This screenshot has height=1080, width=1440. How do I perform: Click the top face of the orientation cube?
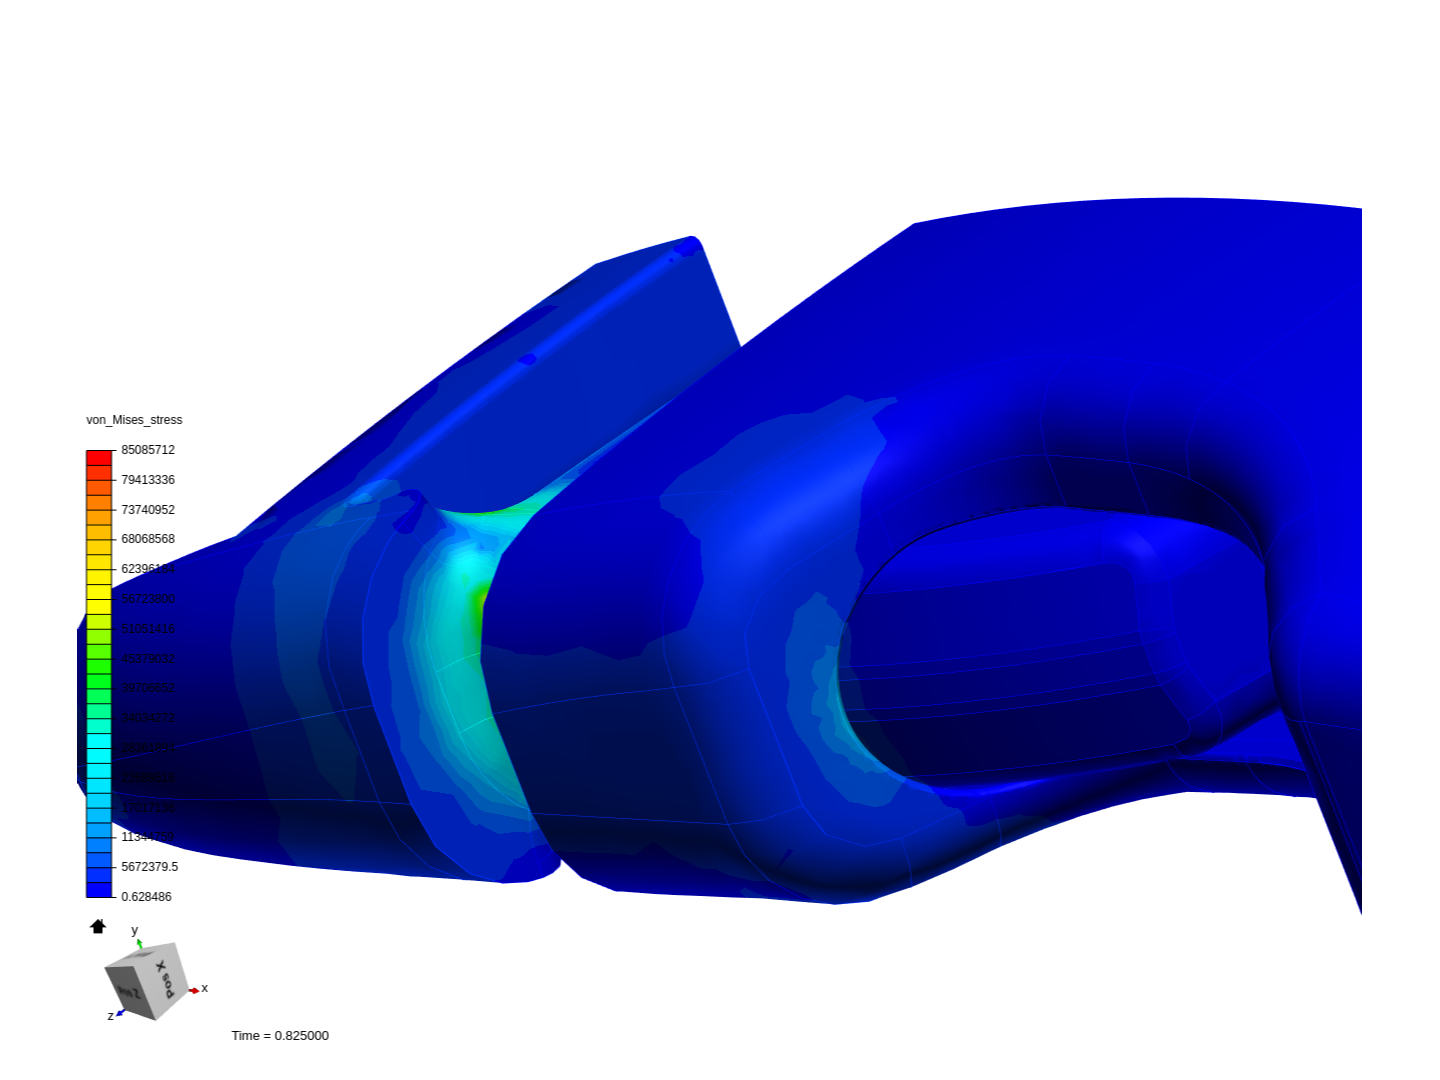tap(140, 955)
